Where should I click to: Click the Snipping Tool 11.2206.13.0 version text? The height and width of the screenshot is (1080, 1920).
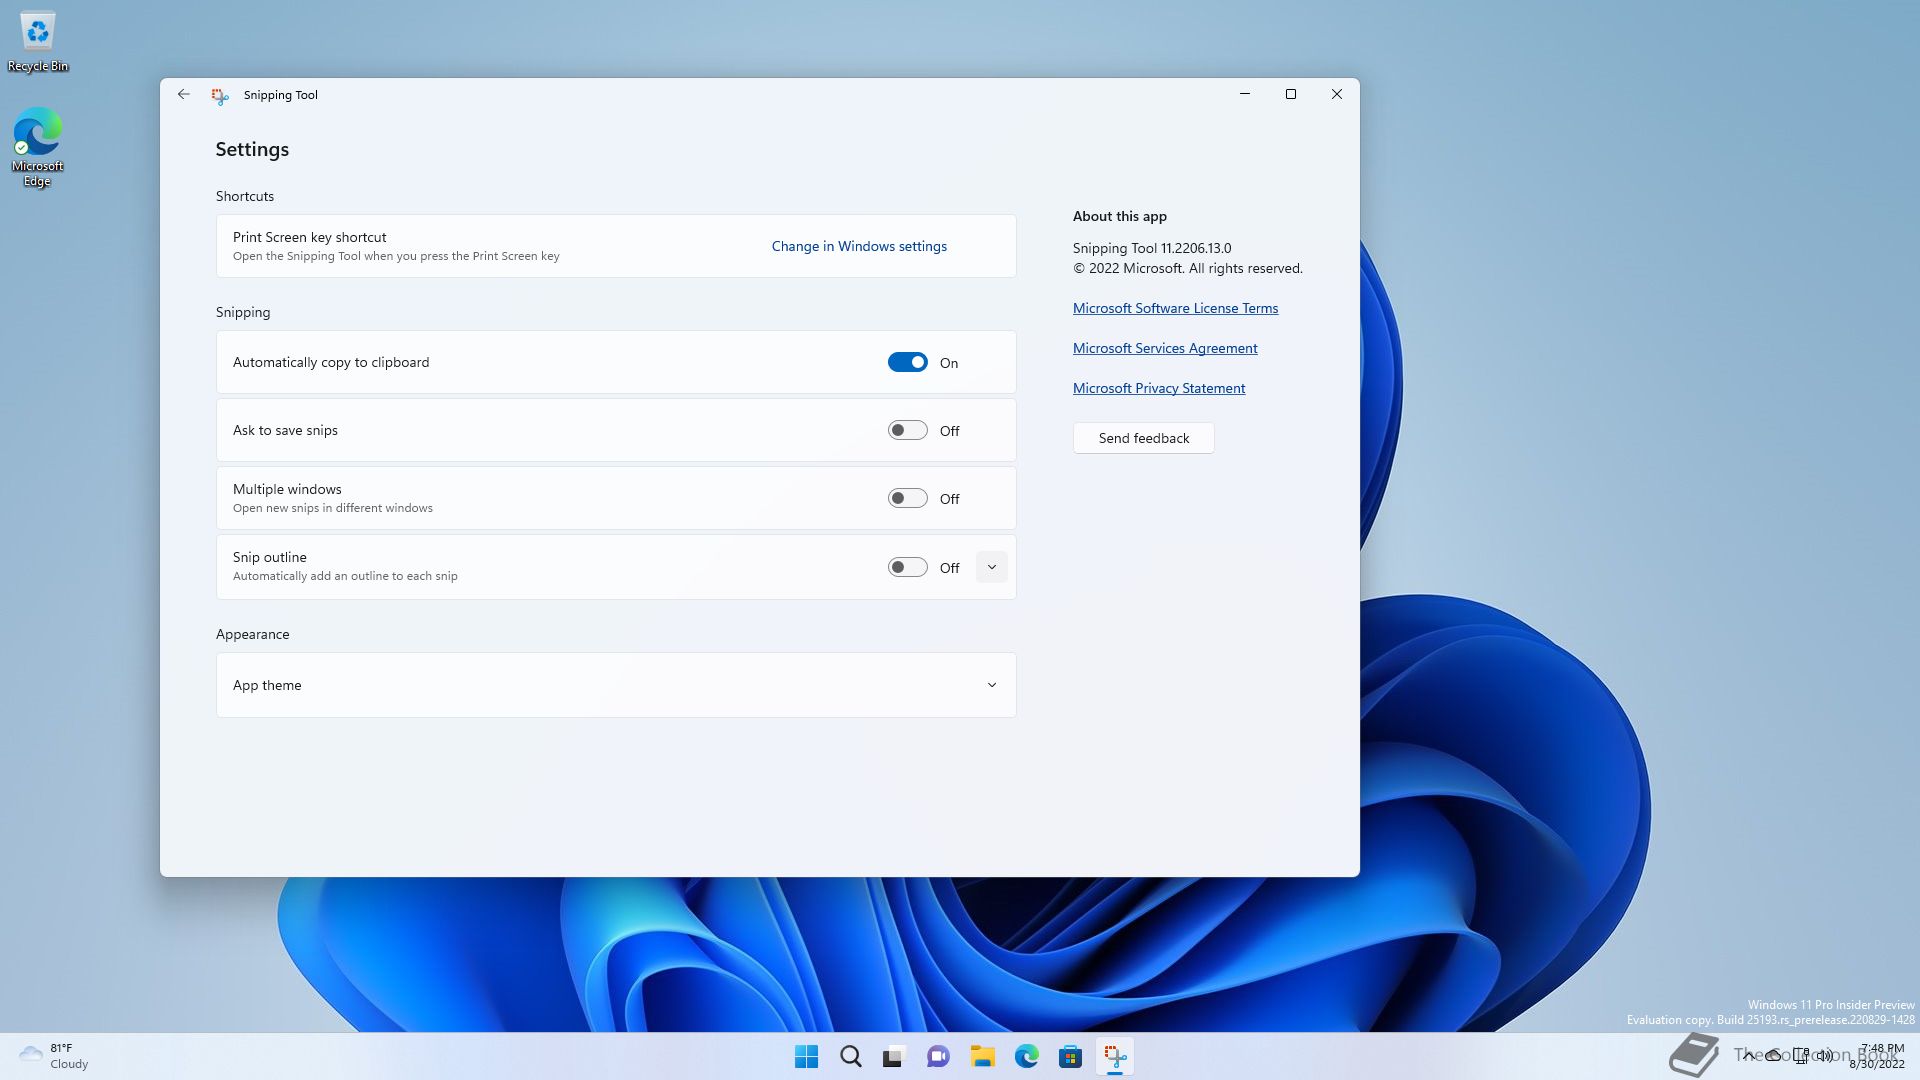click(1152, 248)
